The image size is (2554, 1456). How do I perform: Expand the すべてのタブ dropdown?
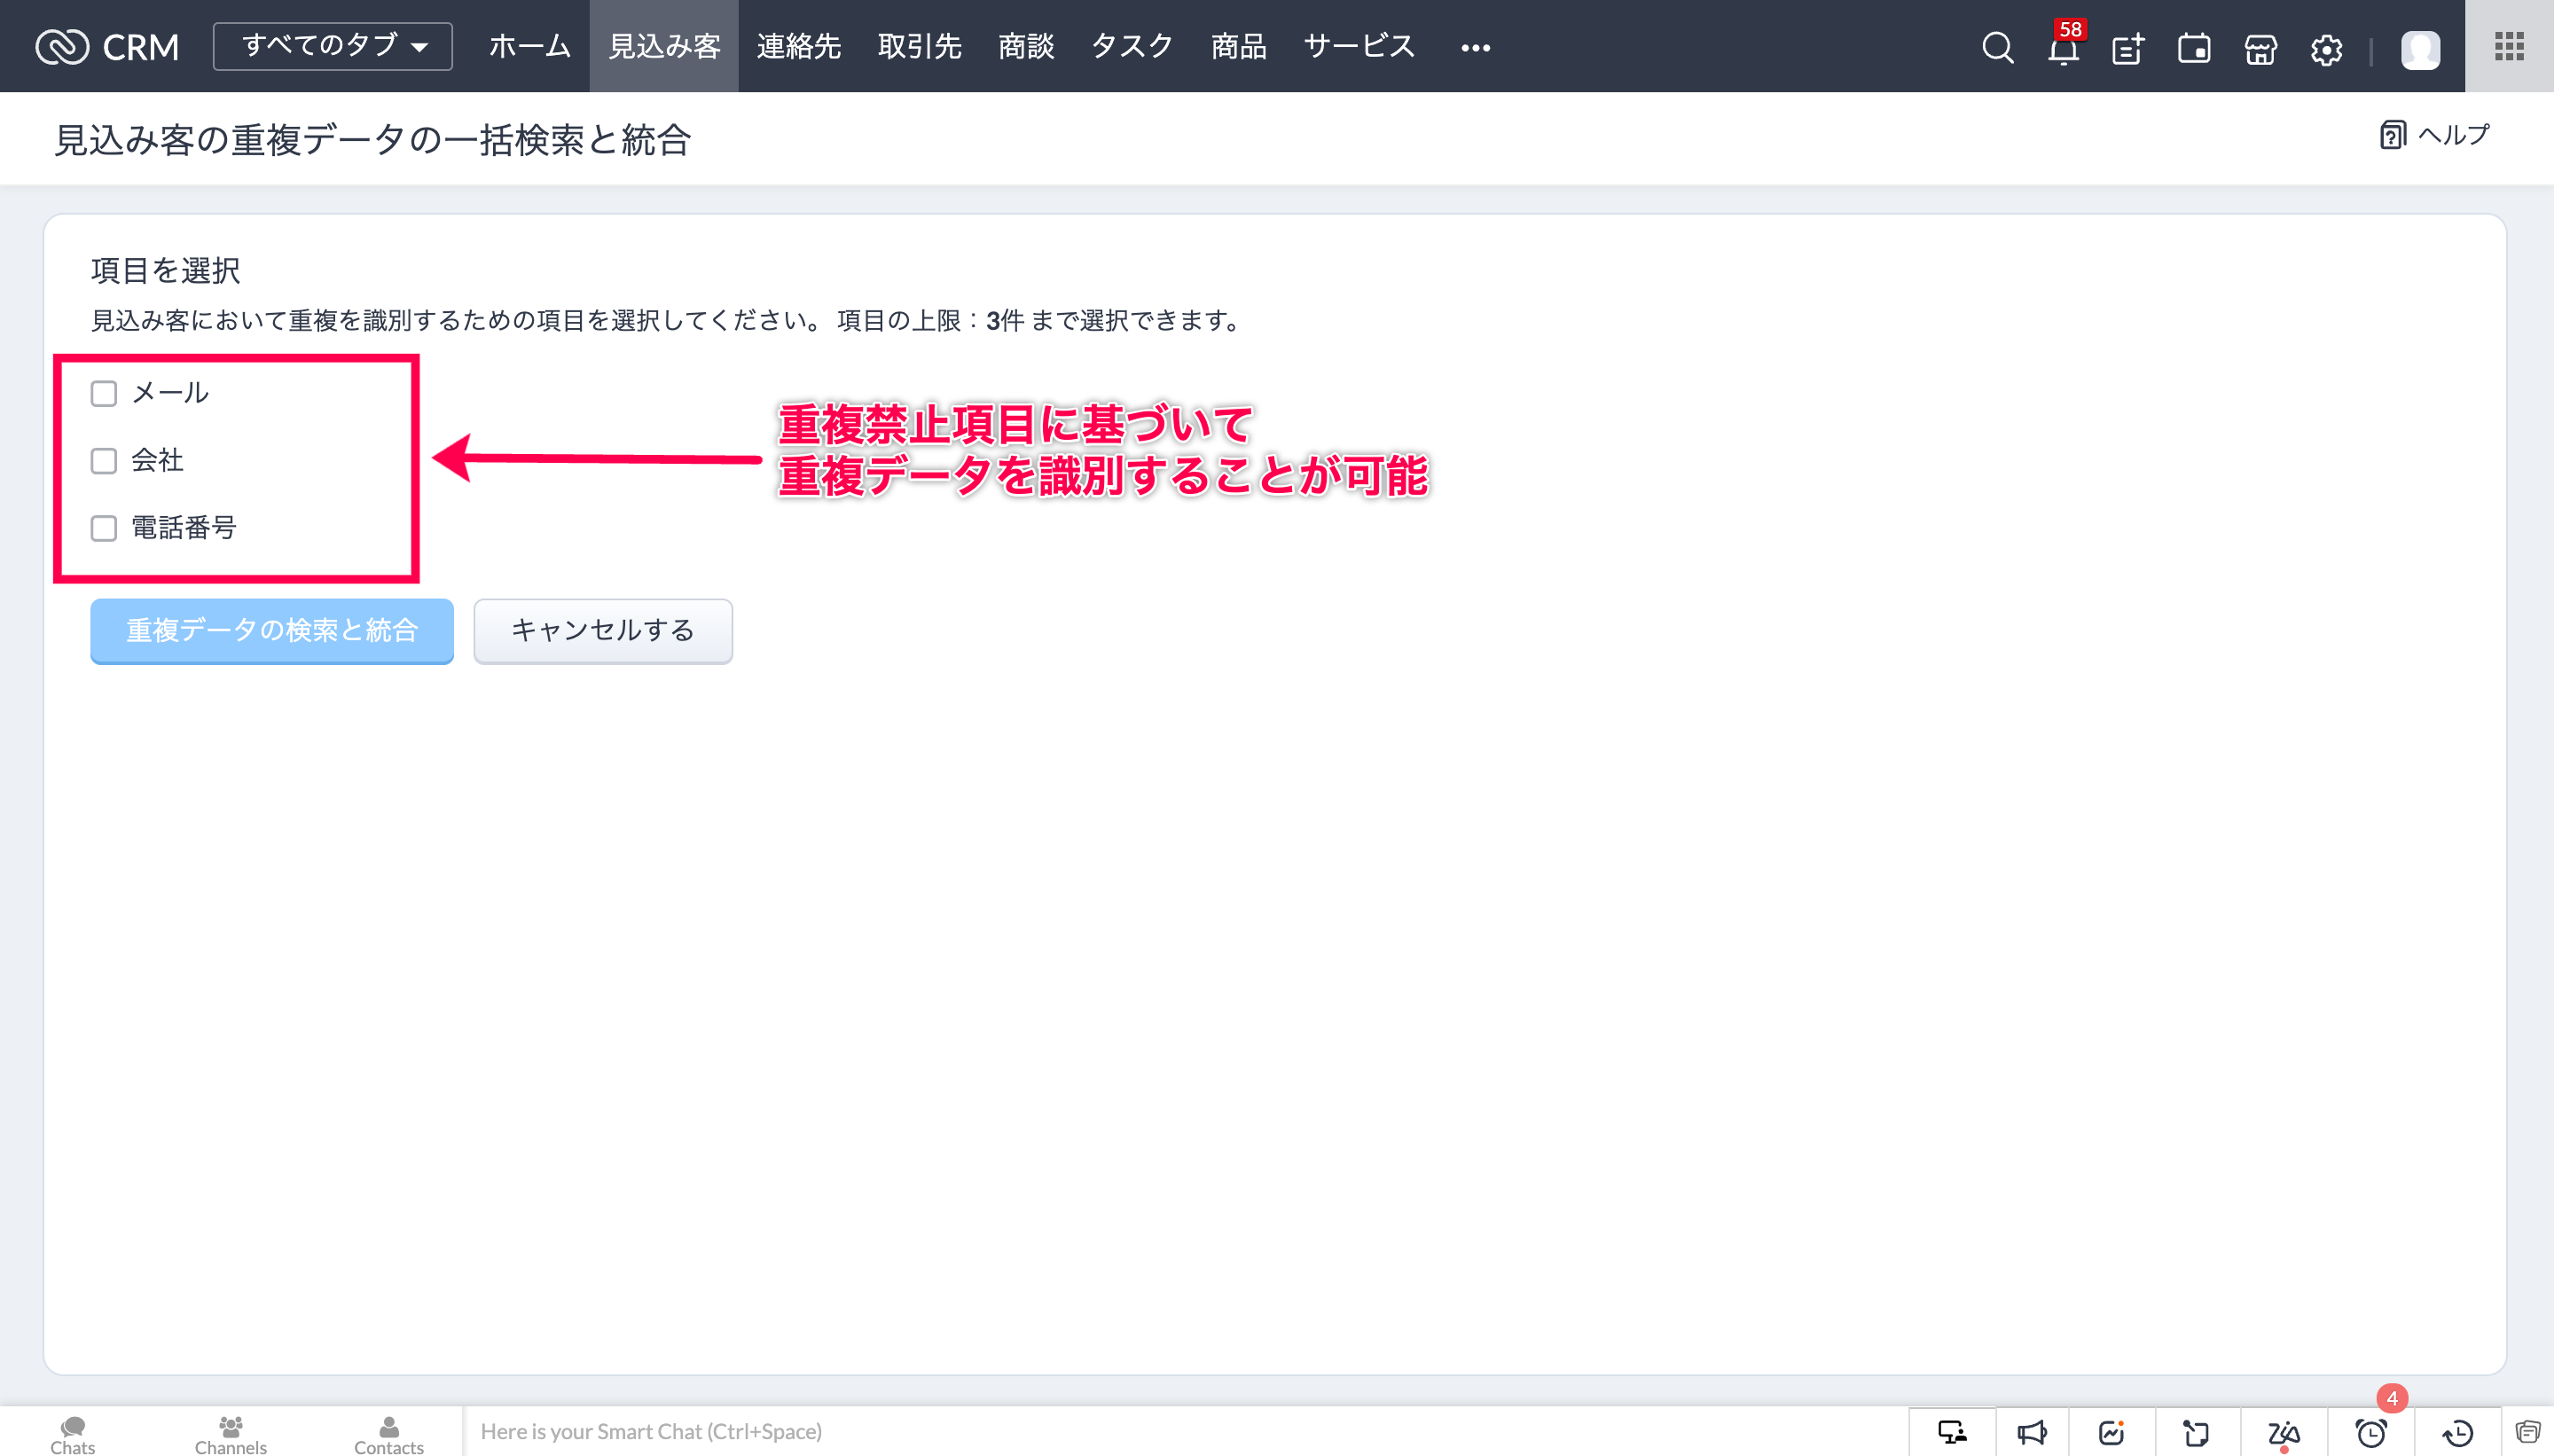point(333,46)
